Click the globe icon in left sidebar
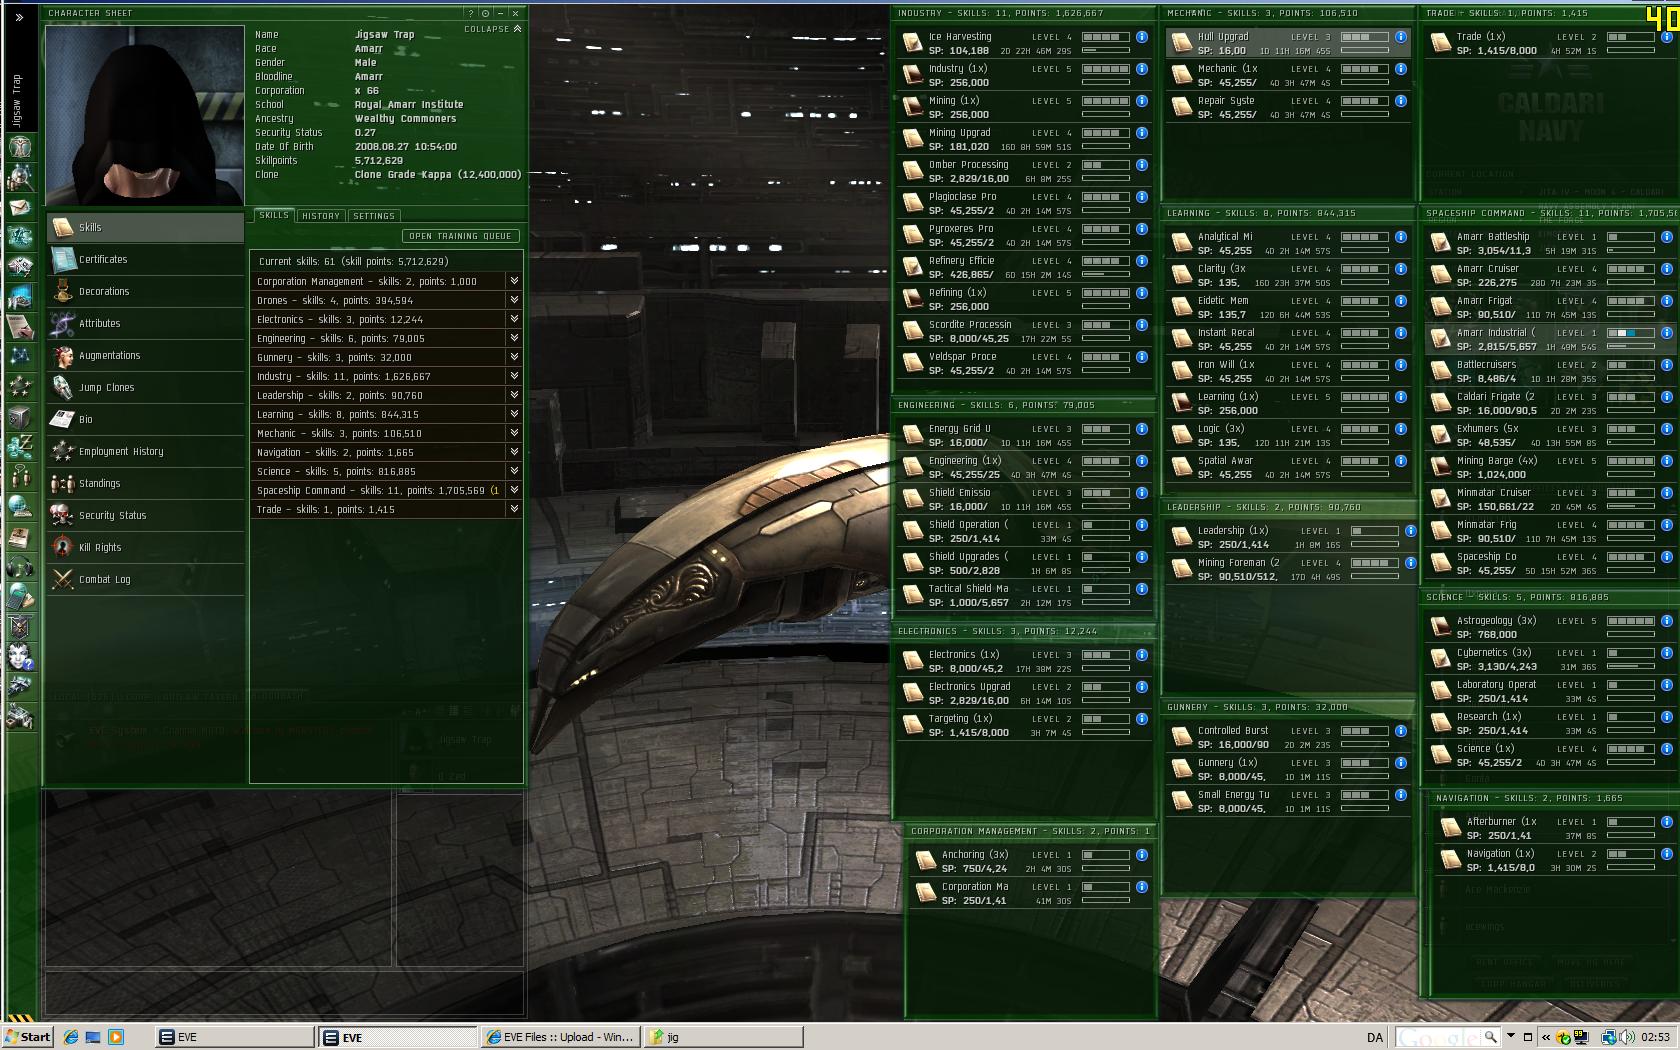 [20, 507]
